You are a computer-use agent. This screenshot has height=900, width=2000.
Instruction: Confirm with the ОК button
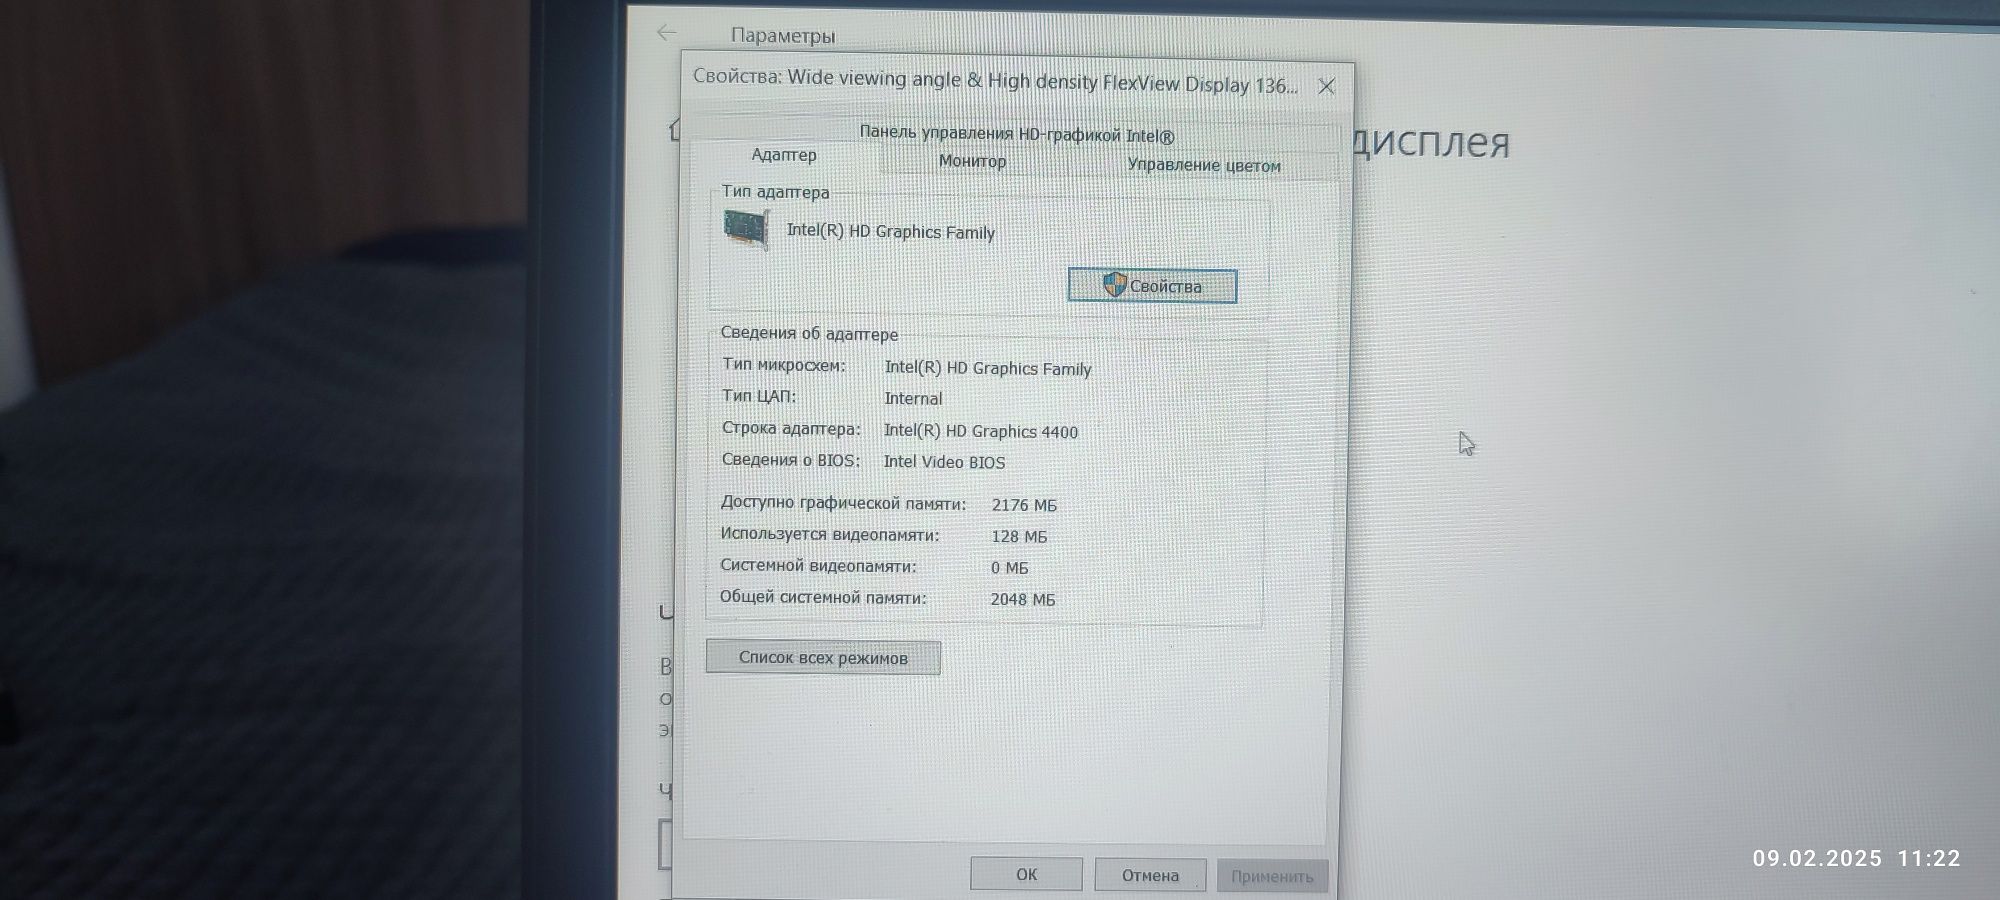[1026, 875]
